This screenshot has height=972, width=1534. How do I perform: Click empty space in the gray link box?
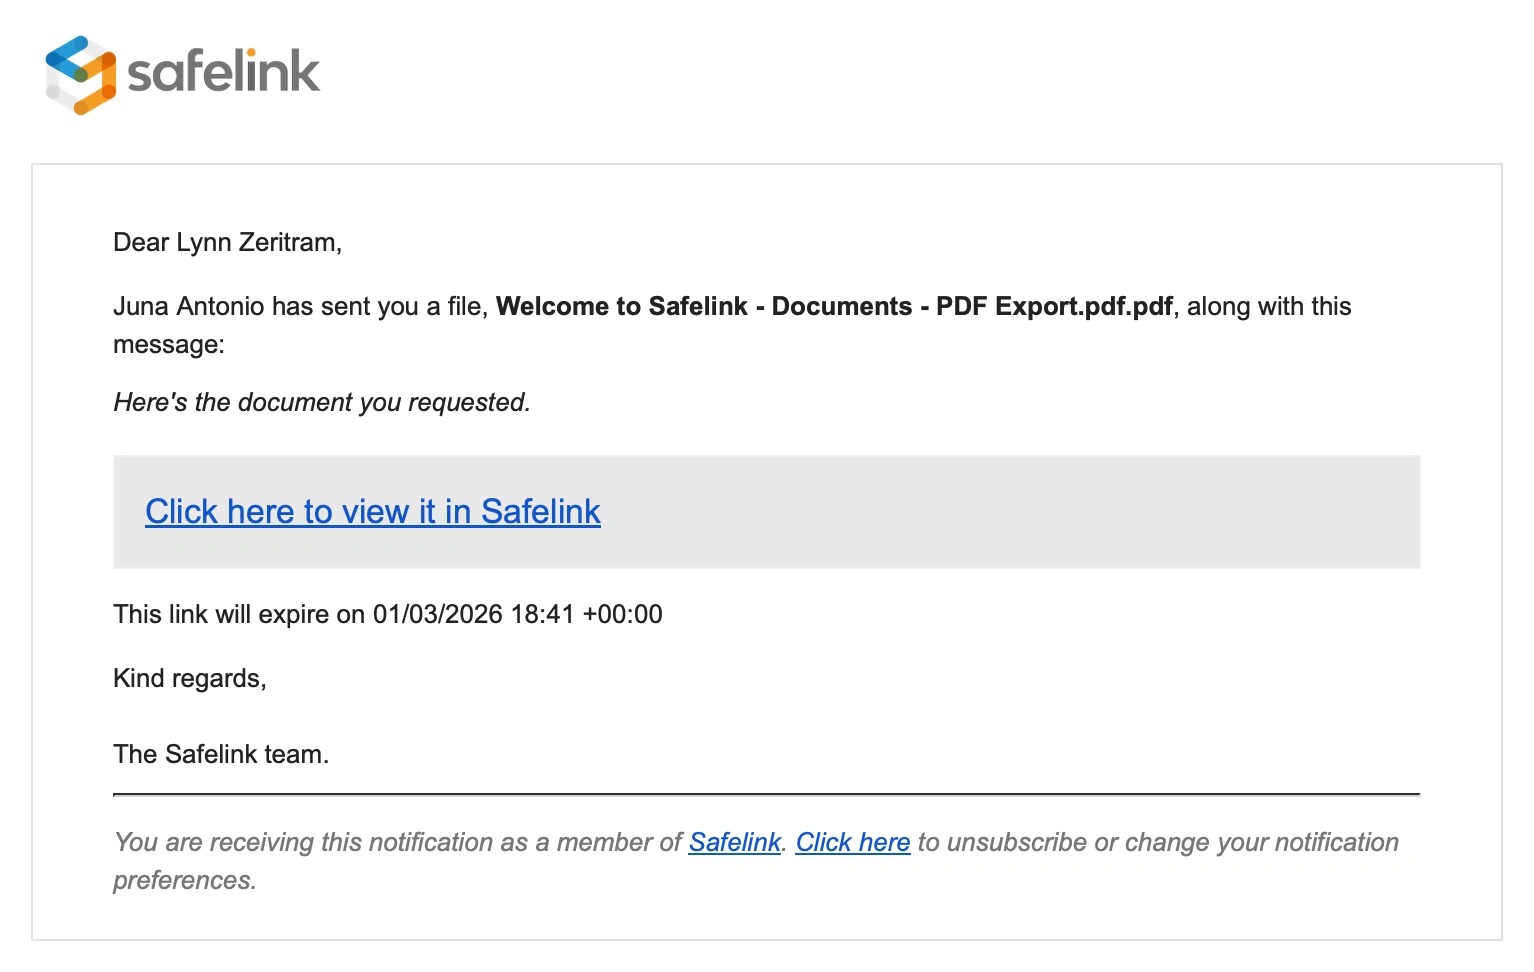1000,512
